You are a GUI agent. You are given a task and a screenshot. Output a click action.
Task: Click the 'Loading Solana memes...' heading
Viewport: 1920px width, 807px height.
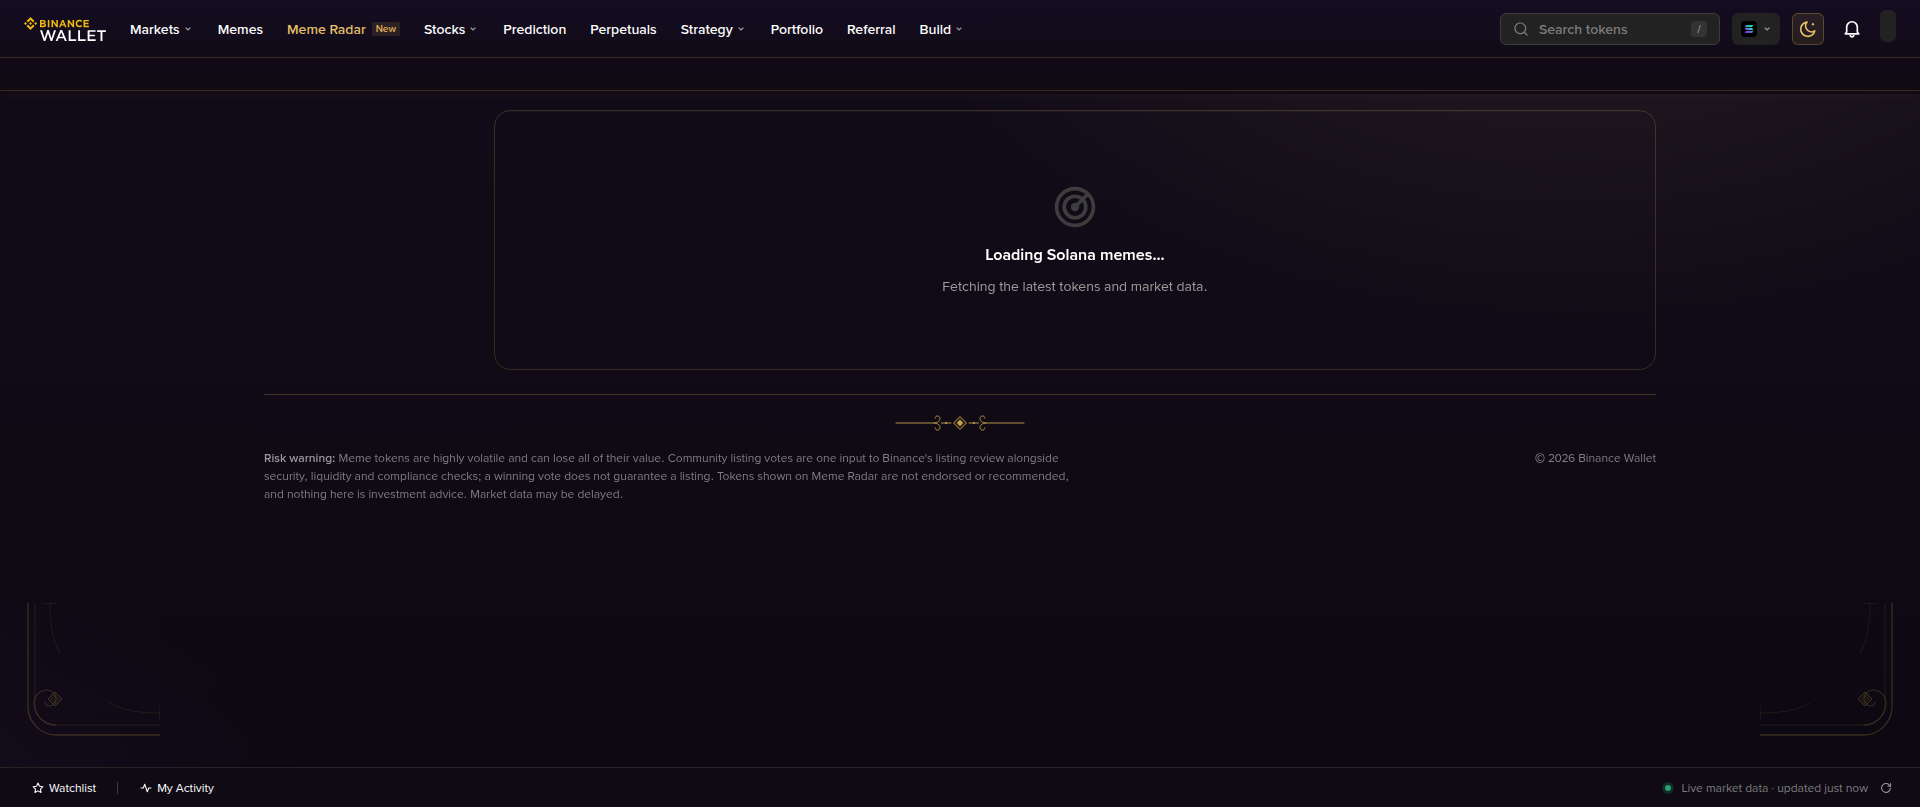(x=1075, y=255)
